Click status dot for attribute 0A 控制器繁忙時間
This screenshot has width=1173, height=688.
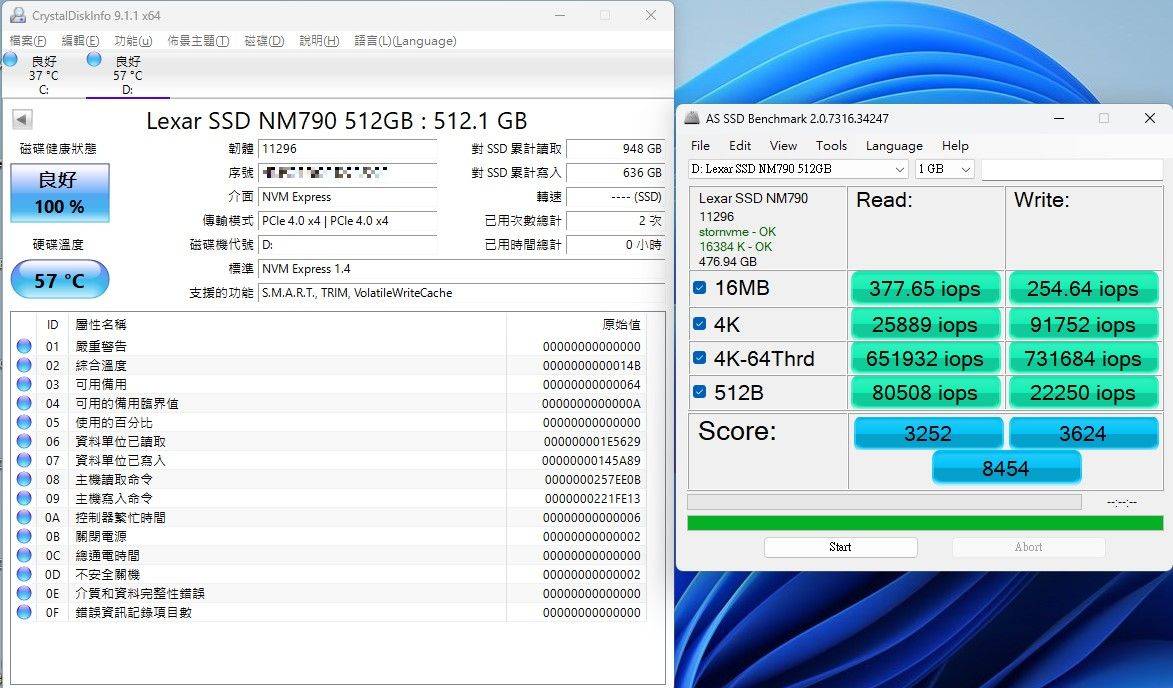click(24, 517)
